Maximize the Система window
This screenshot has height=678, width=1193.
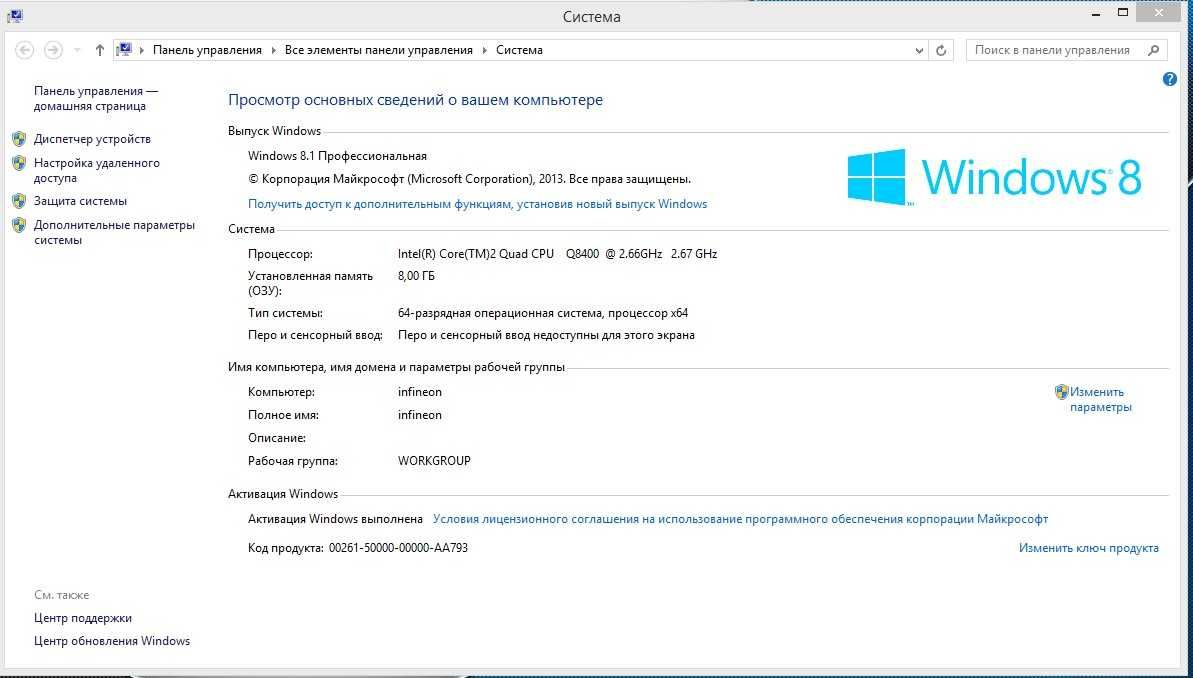click(1122, 13)
